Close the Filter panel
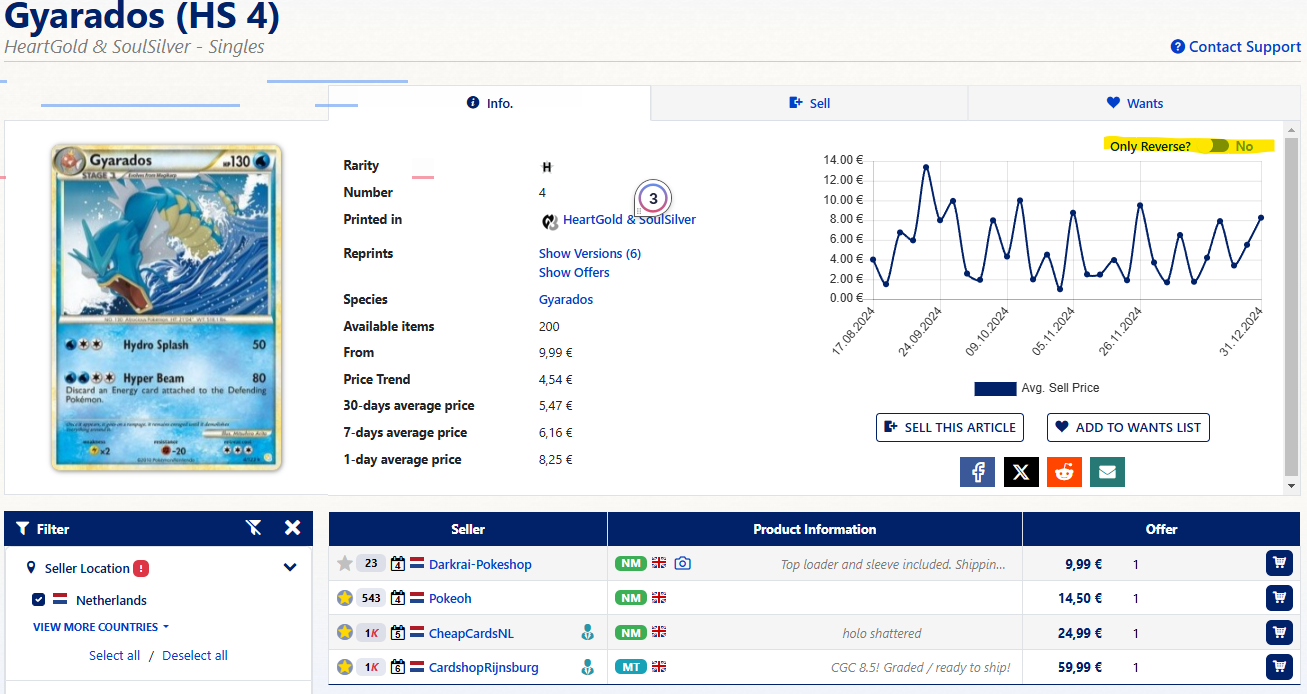The image size is (1307, 694). click(292, 528)
